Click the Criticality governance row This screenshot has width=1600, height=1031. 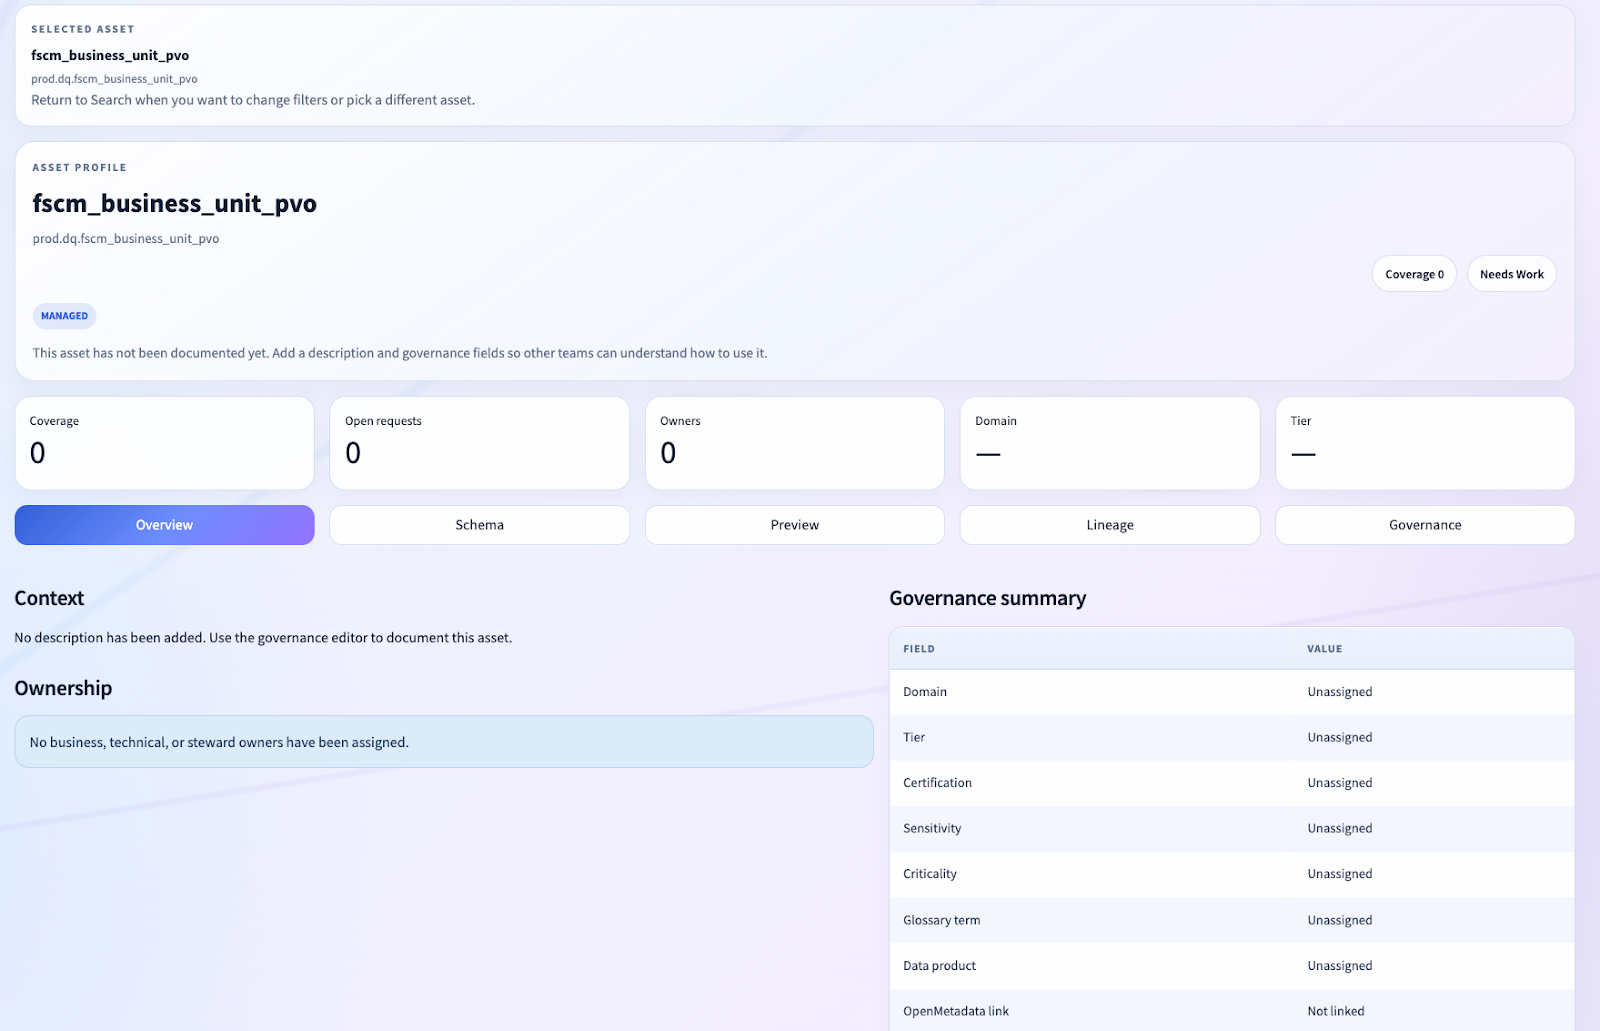pos(1231,874)
